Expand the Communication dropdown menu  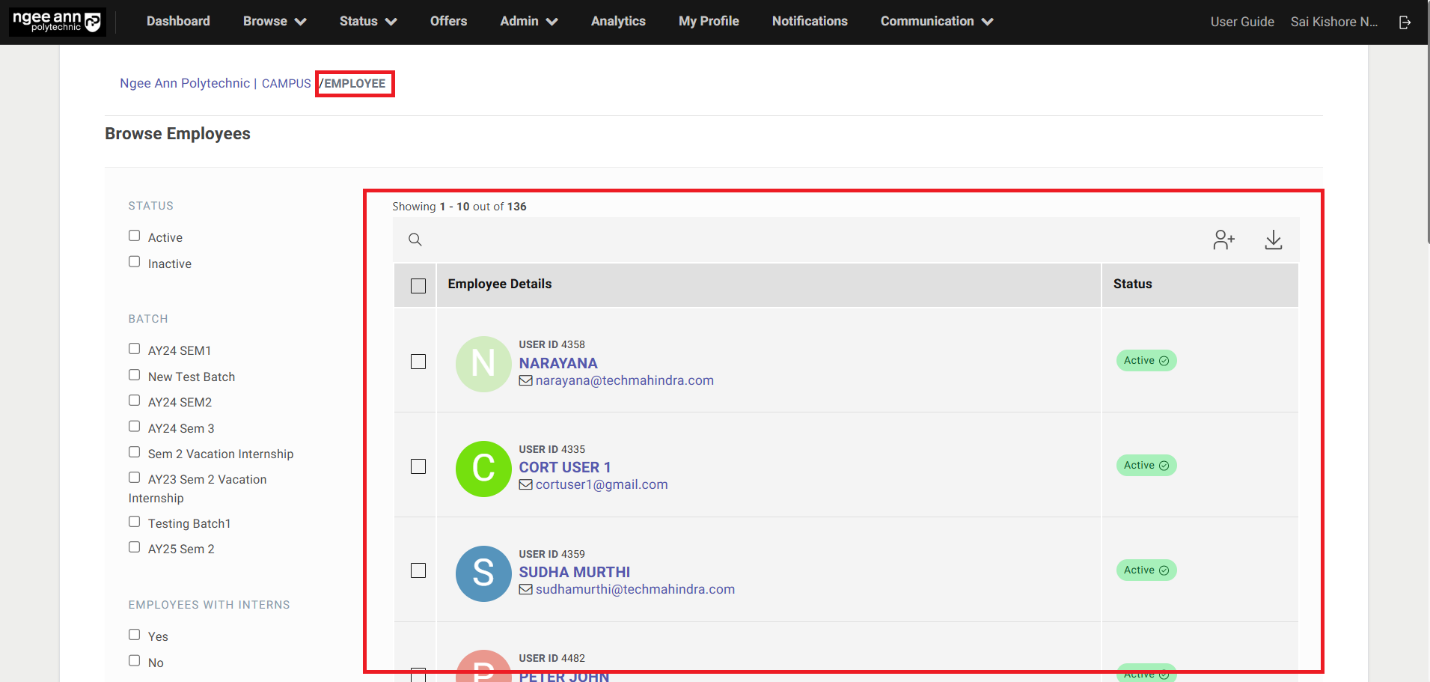tap(936, 21)
